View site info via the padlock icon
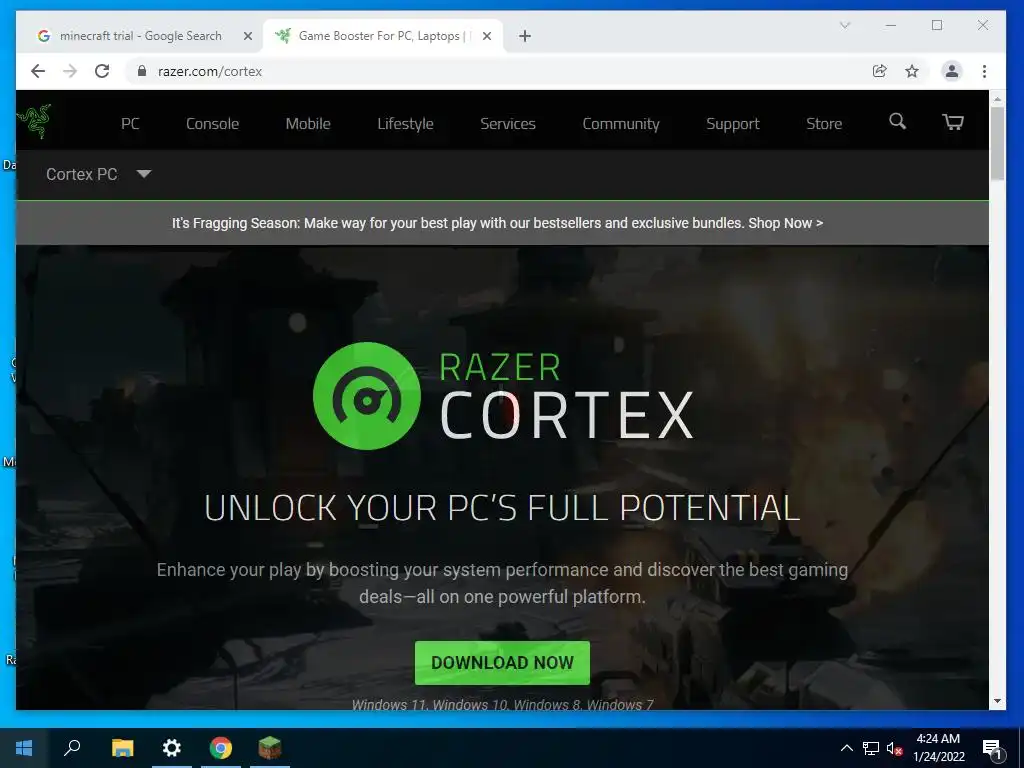Viewport: 1024px width, 768px height. [142, 71]
